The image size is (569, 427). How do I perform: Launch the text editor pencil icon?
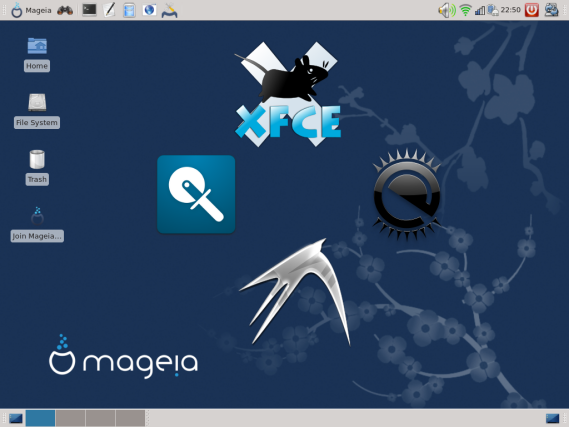click(109, 10)
